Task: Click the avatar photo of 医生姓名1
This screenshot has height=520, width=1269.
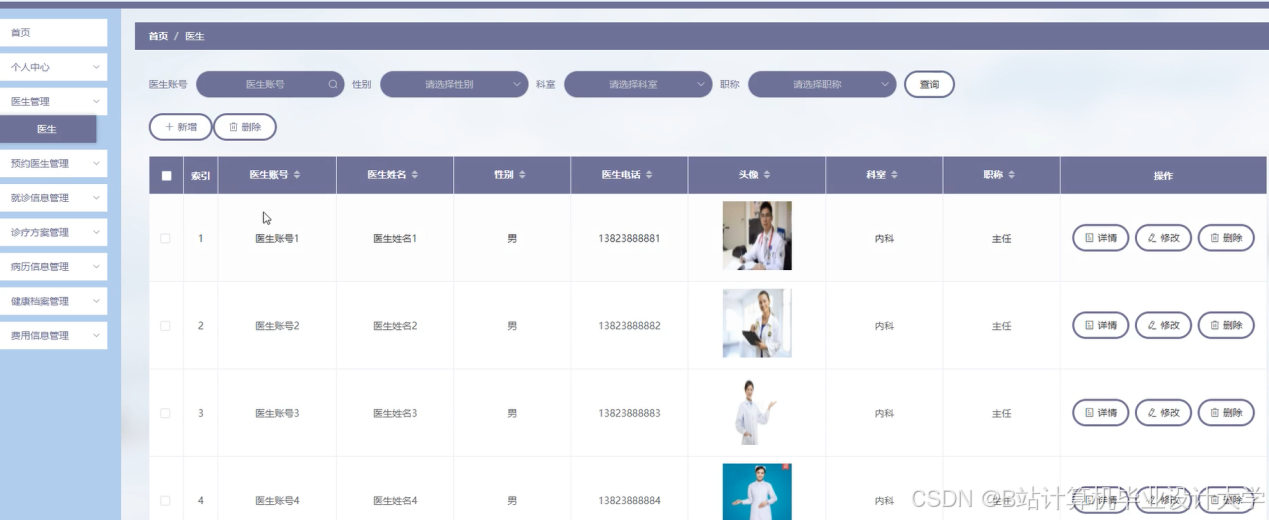Action: (757, 236)
